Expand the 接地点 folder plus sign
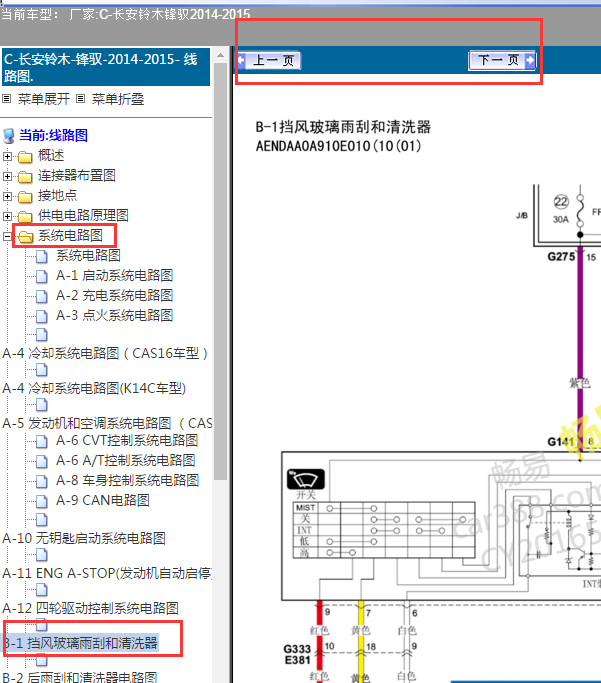 [7, 196]
